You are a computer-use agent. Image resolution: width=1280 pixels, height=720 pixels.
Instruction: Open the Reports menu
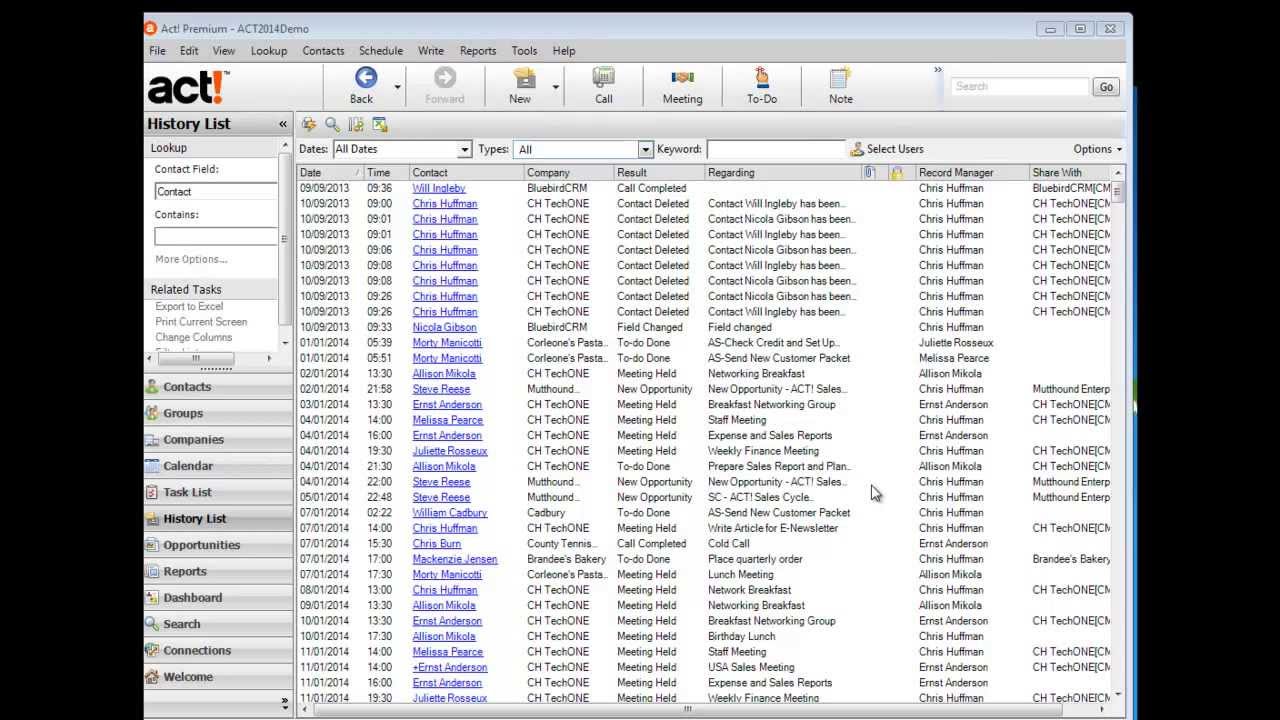(x=478, y=51)
